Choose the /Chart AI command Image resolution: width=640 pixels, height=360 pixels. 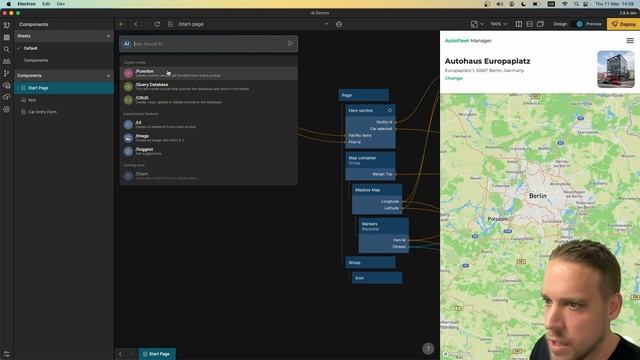click(209, 176)
